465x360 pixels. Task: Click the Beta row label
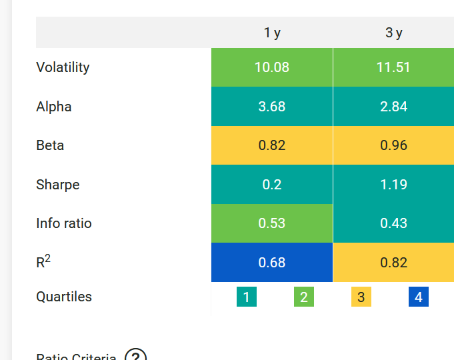[x=50, y=146]
